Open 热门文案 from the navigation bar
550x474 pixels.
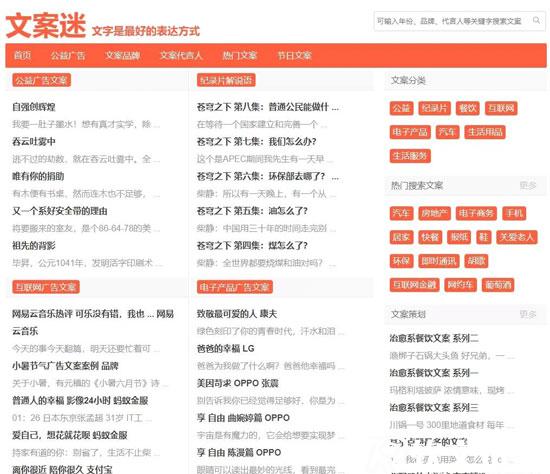(x=240, y=55)
